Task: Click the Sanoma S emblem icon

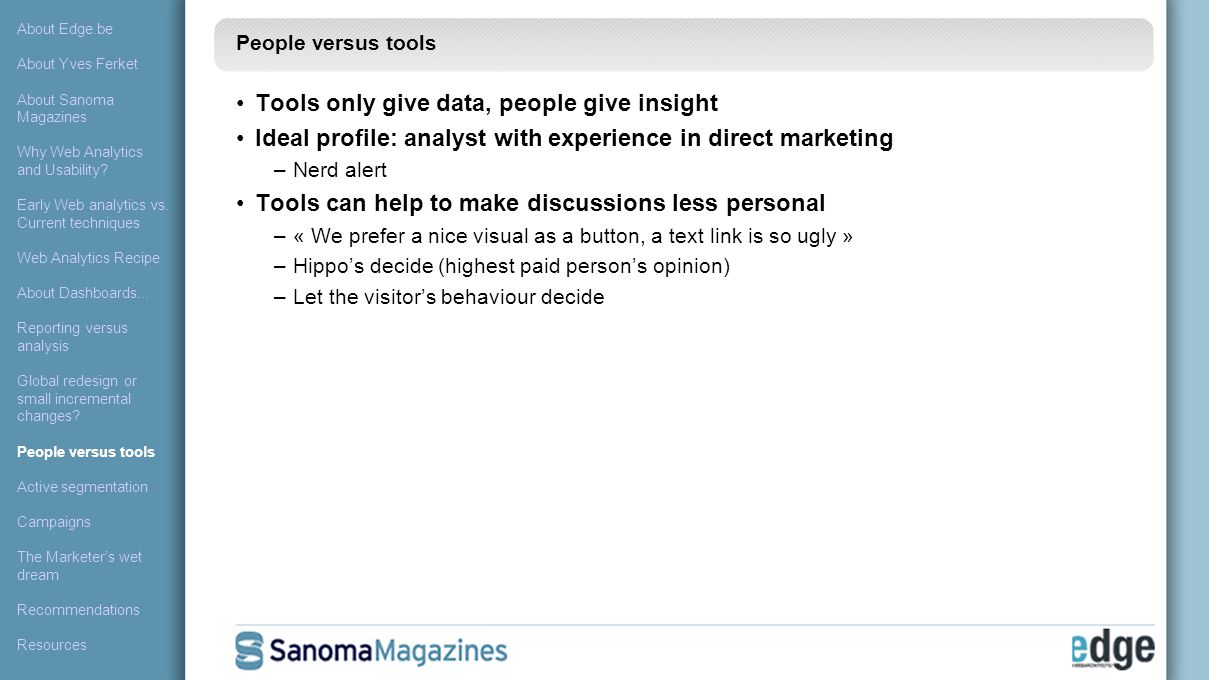Action: coord(250,651)
